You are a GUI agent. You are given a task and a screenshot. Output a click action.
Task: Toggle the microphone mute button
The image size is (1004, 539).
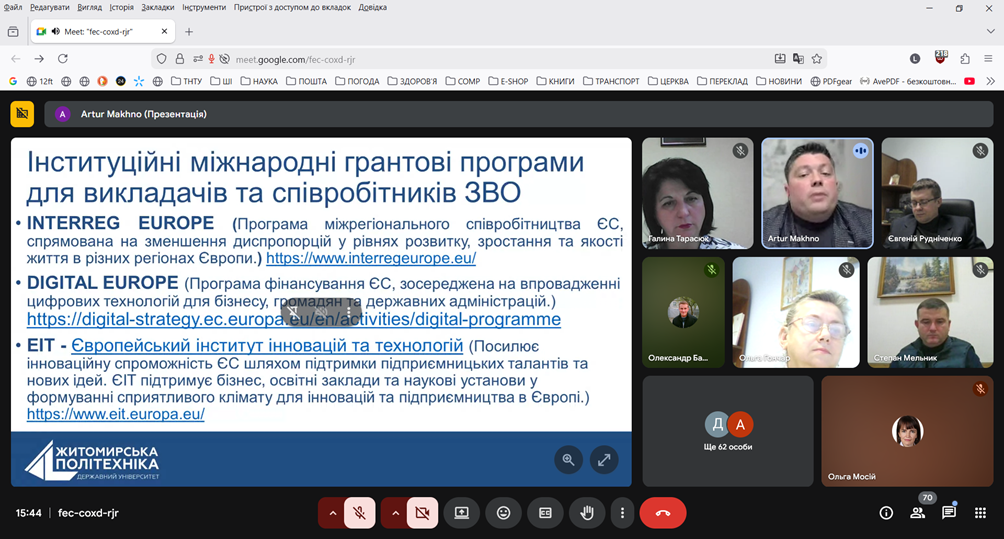click(359, 513)
